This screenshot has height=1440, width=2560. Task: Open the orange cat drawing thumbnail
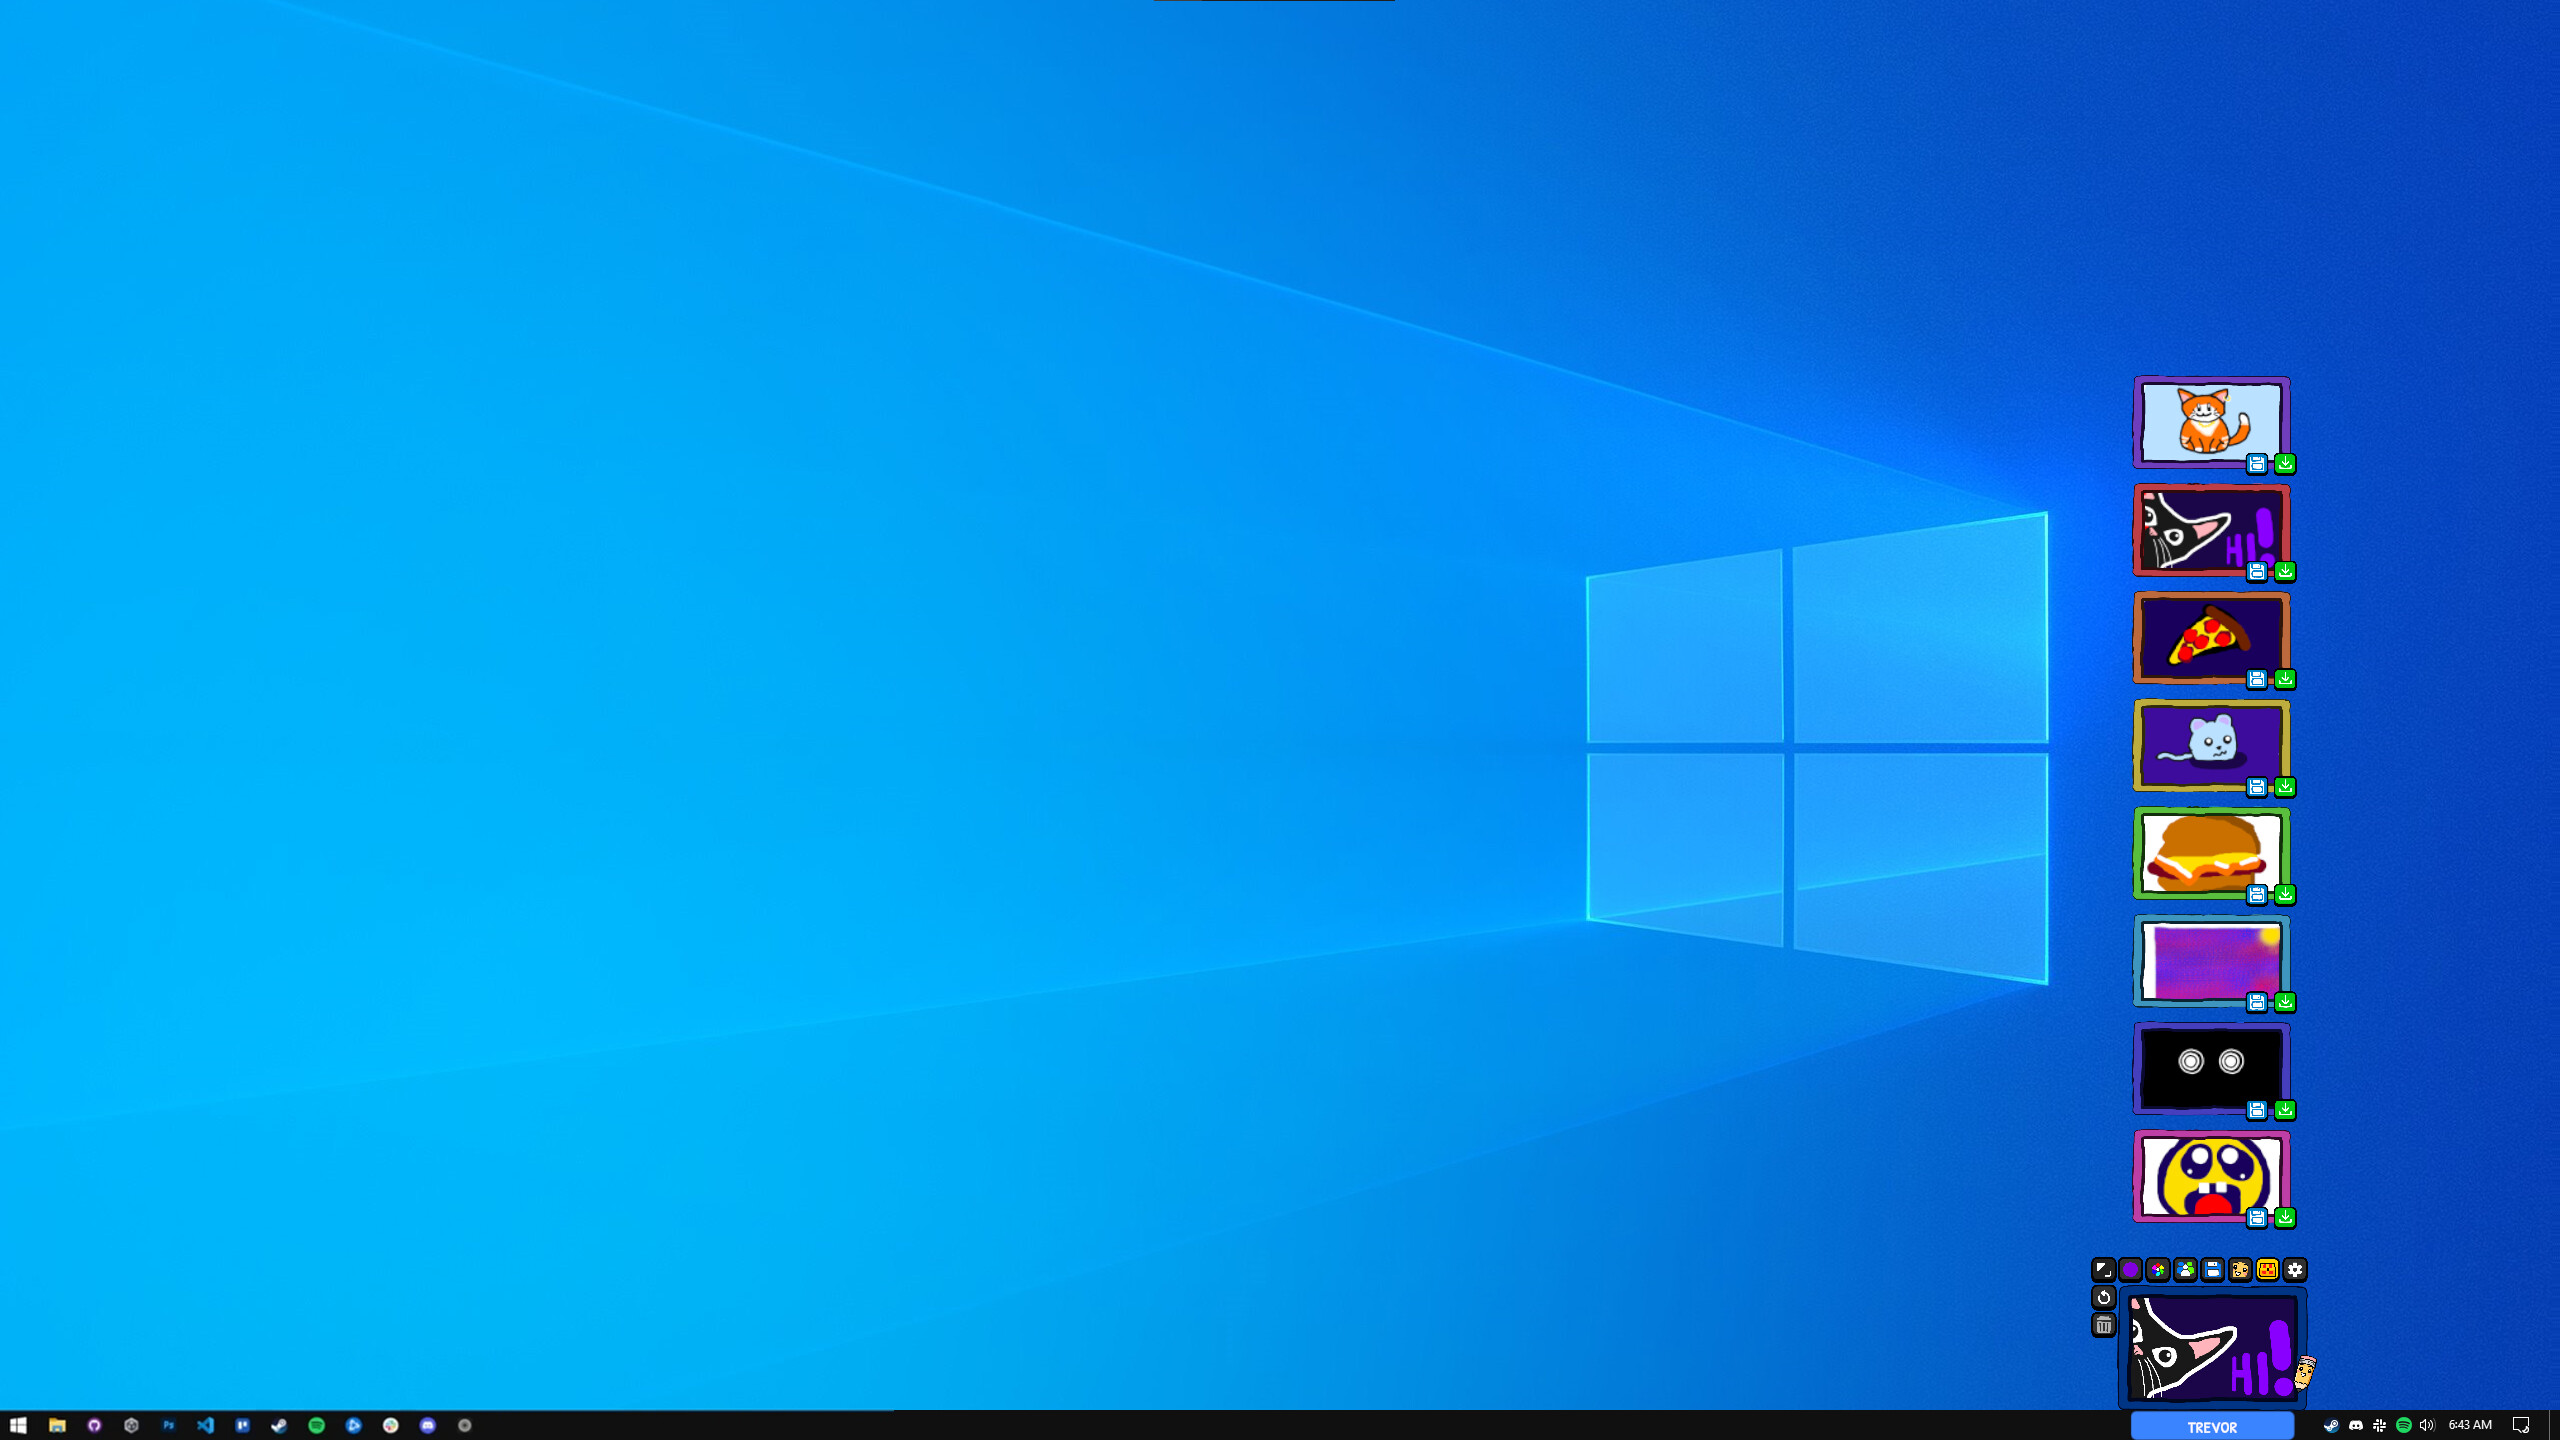coord(2211,422)
